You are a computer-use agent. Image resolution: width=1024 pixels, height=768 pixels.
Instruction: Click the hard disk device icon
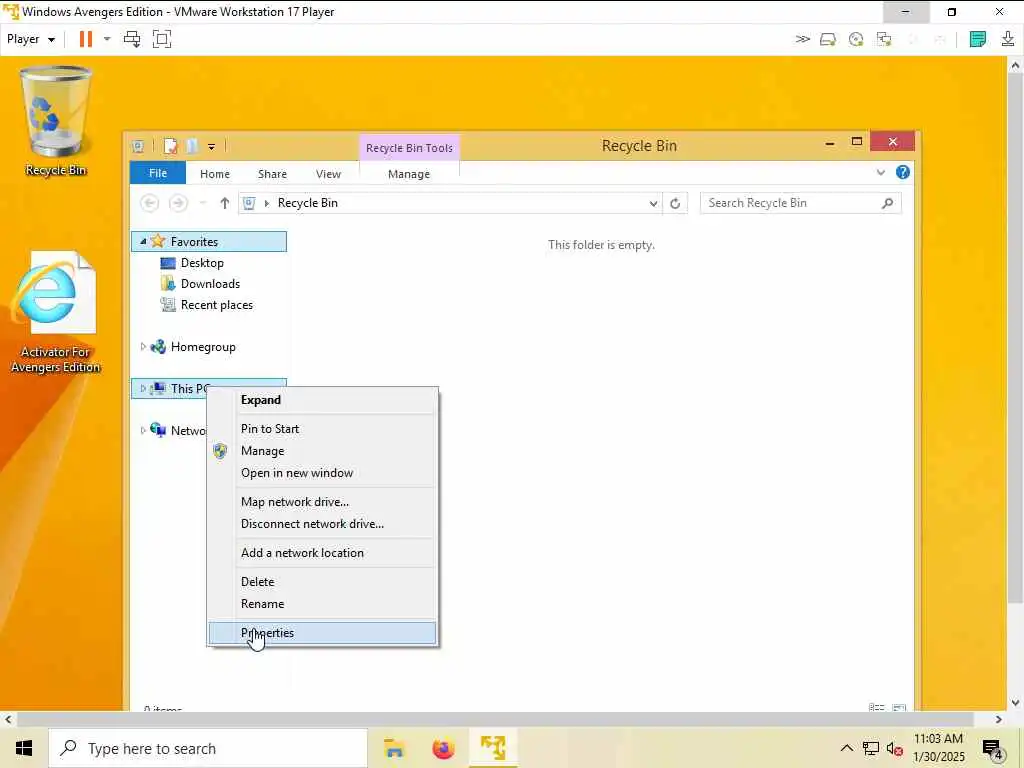coord(828,39)
